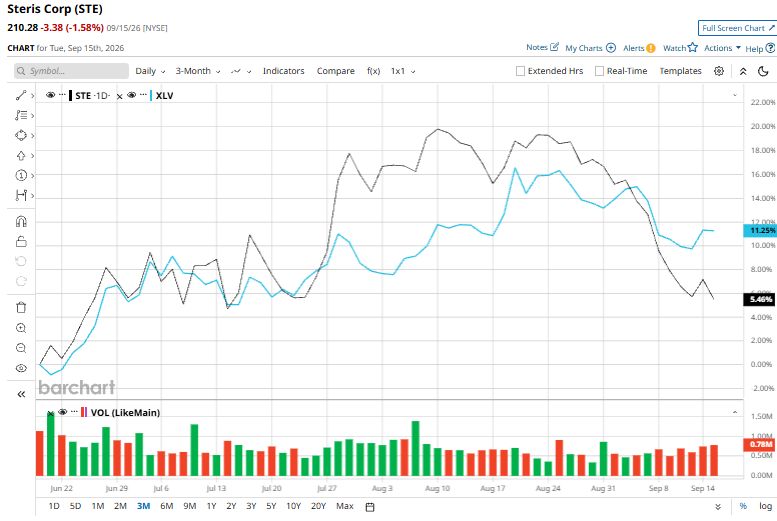Open the Indicators menu

pos(283,71)
